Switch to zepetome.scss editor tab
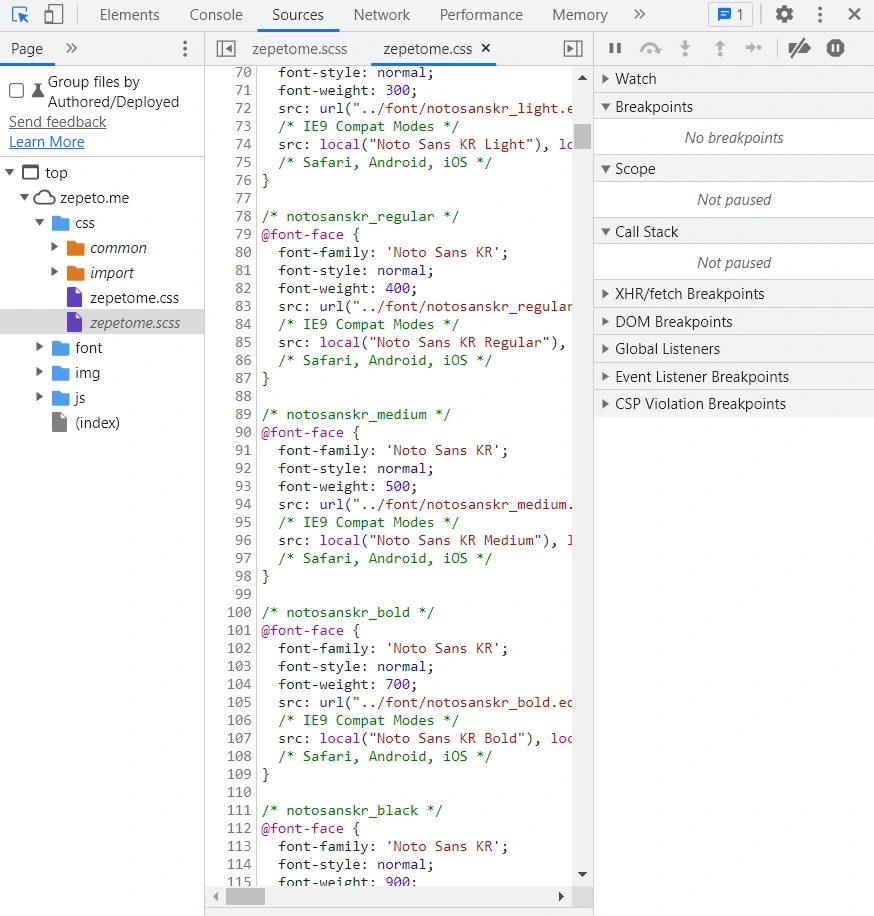The image size is (874, 916). pos(299,48)
